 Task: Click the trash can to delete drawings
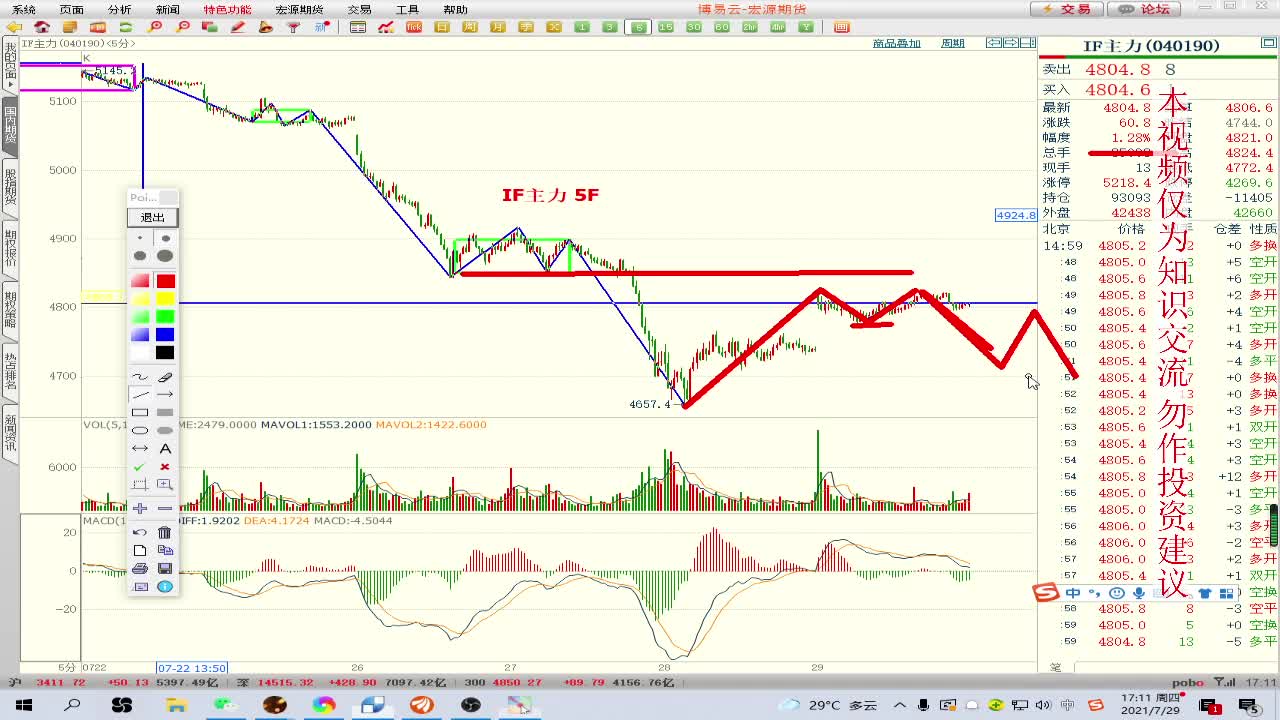point(165,532)
